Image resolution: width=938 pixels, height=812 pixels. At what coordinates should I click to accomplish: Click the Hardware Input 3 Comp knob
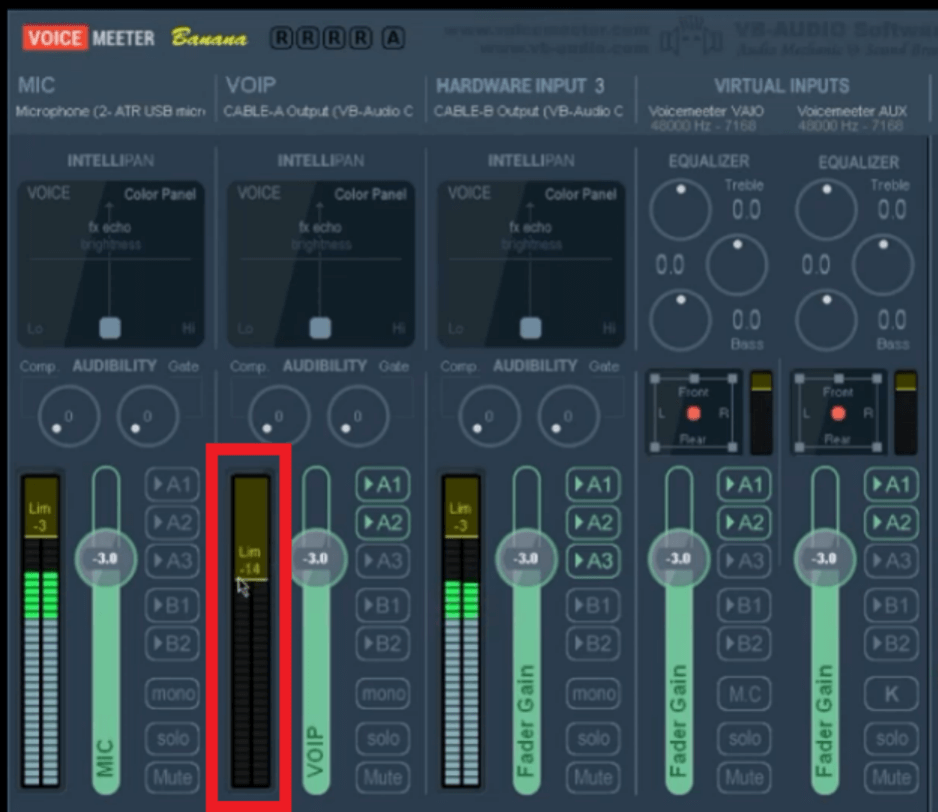[x=489, y=416]
